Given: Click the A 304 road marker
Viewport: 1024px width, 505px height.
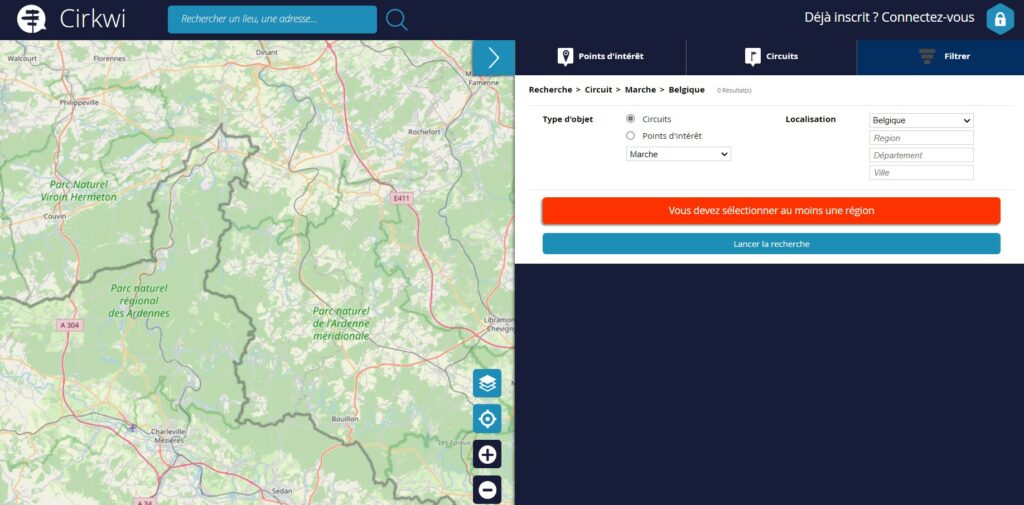Looking at the screenshot, I should coord(71,325).
